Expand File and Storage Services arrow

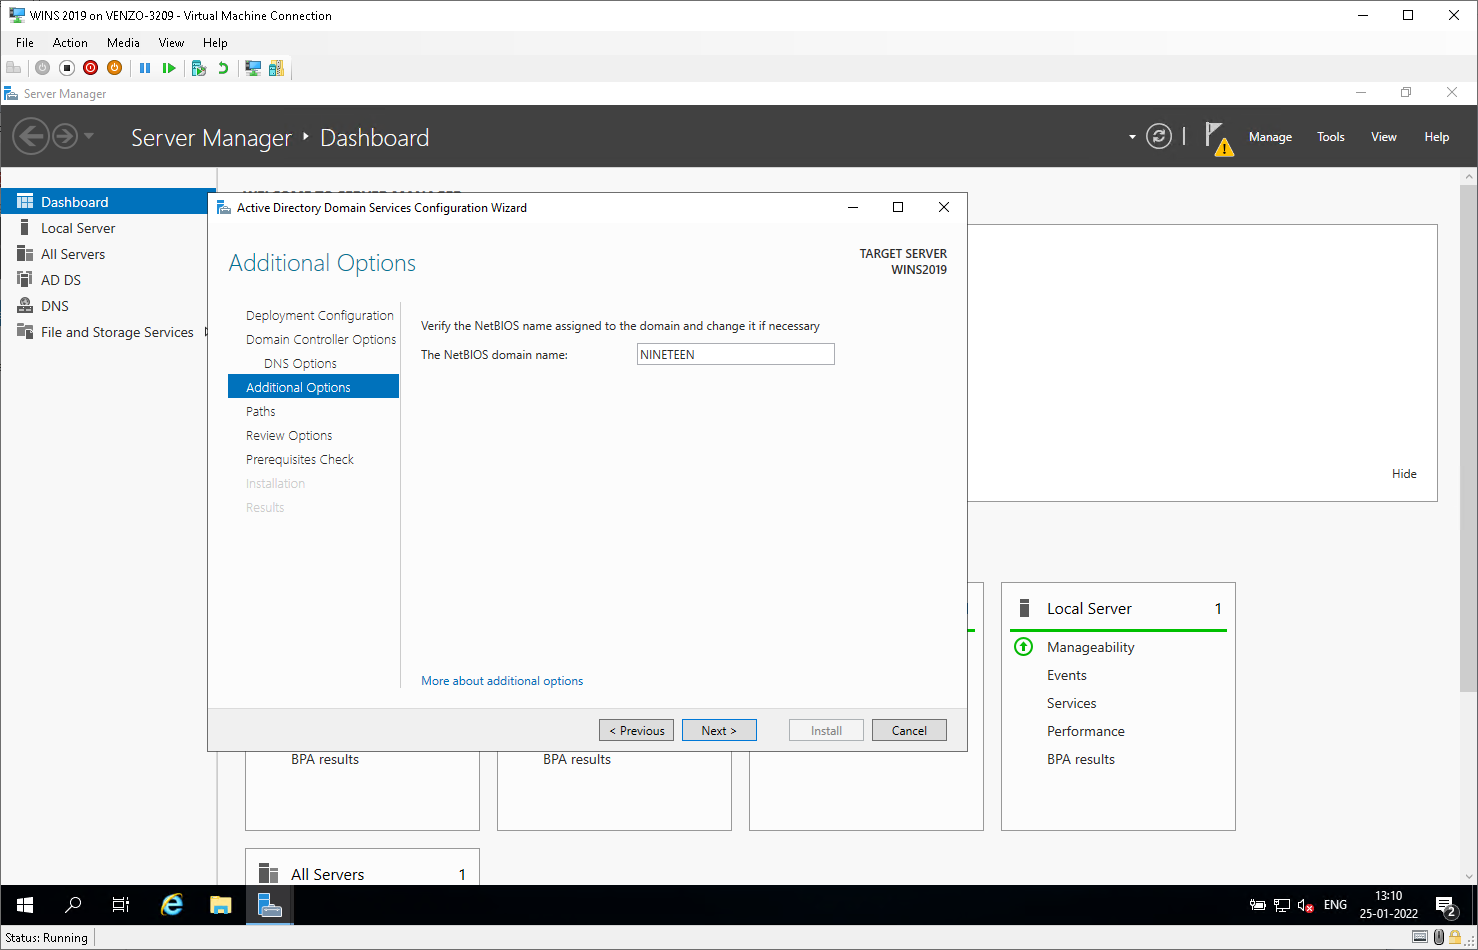tap(206, 332)
